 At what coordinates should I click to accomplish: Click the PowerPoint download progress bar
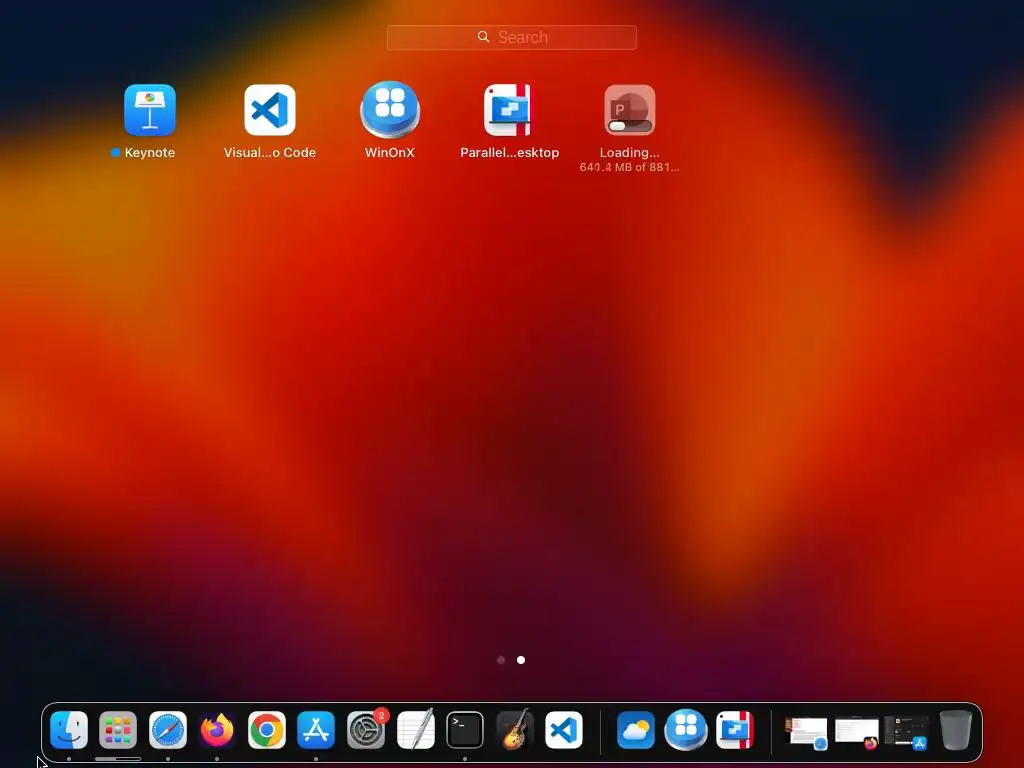630,126
